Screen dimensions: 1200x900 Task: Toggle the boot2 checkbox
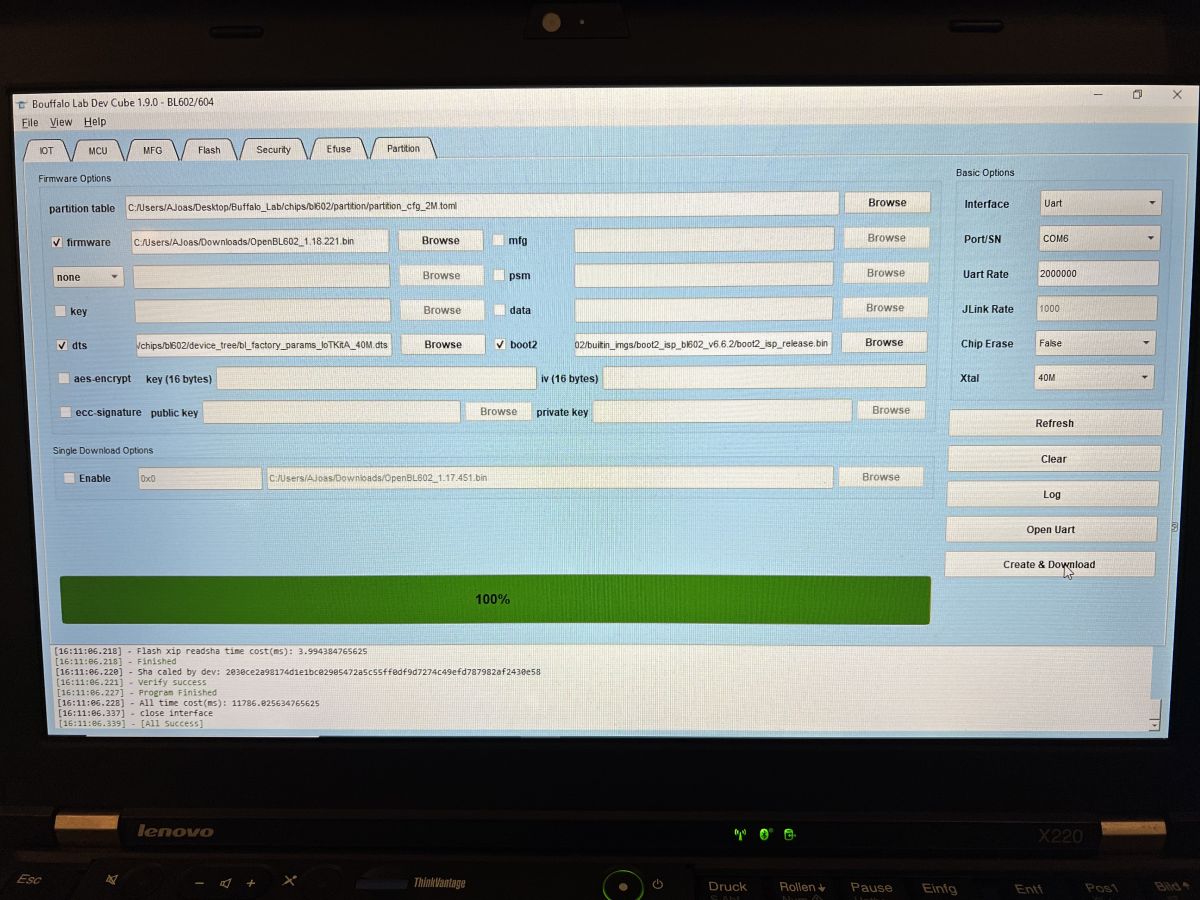[500, 344]
